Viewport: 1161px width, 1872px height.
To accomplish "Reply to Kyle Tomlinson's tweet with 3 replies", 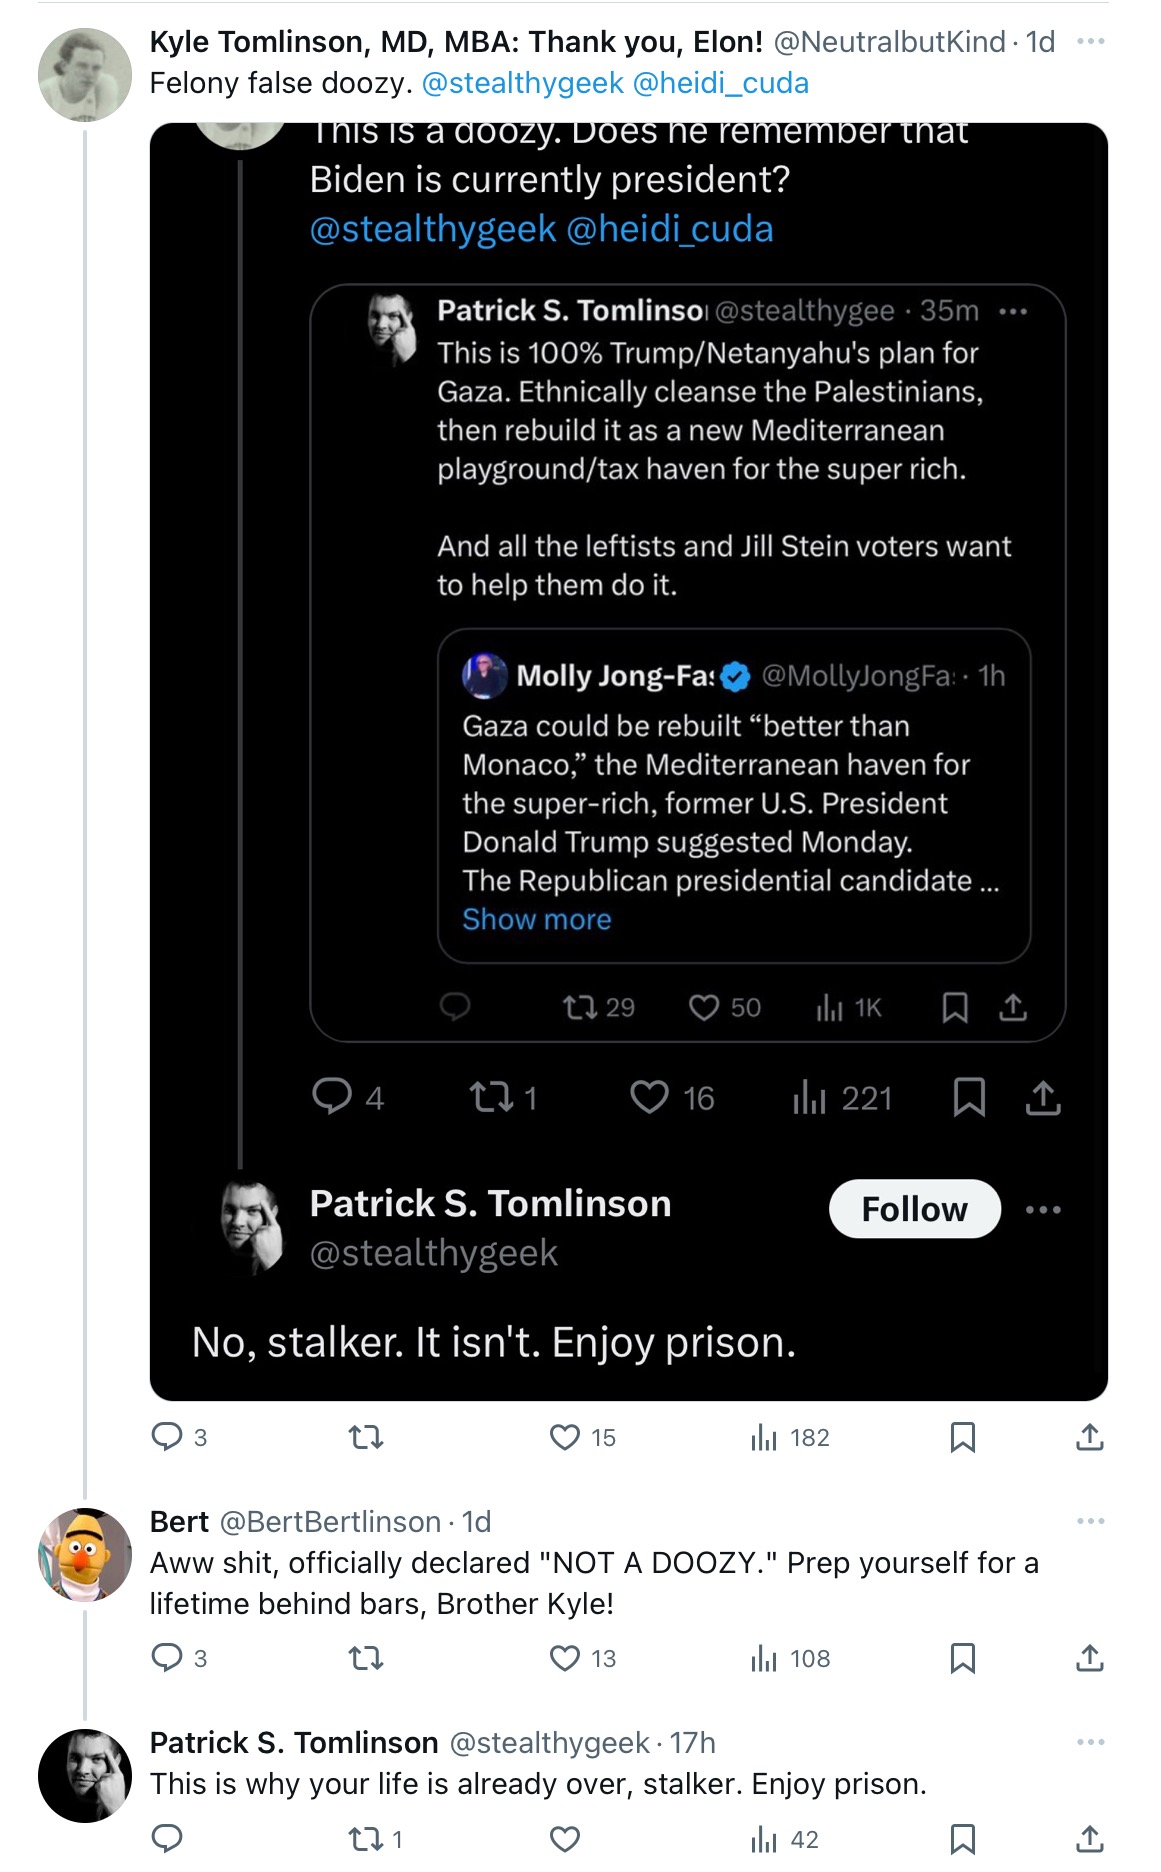I will tap(179, 1437).
